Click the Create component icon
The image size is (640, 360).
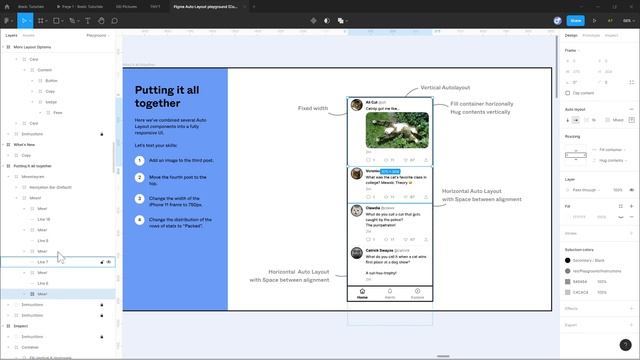313,20
